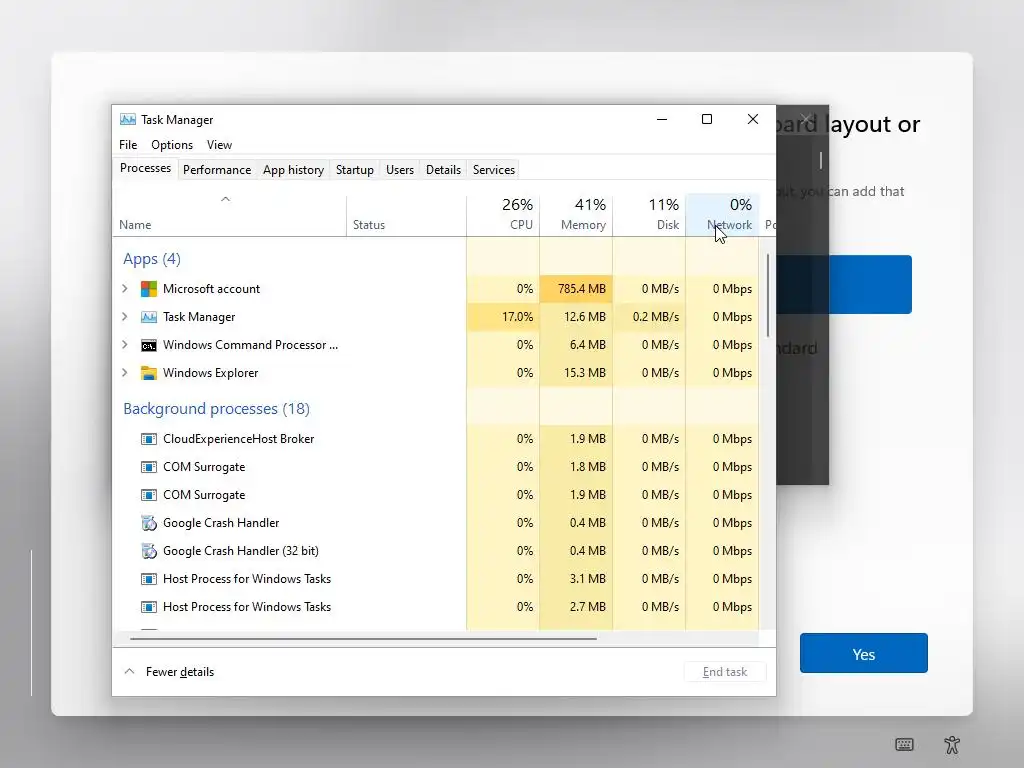This screenshot has height=768, width=1024.
Task: Select the first COM Surrogate row, 1.8 MB
Action: click(x=436, y=467)
